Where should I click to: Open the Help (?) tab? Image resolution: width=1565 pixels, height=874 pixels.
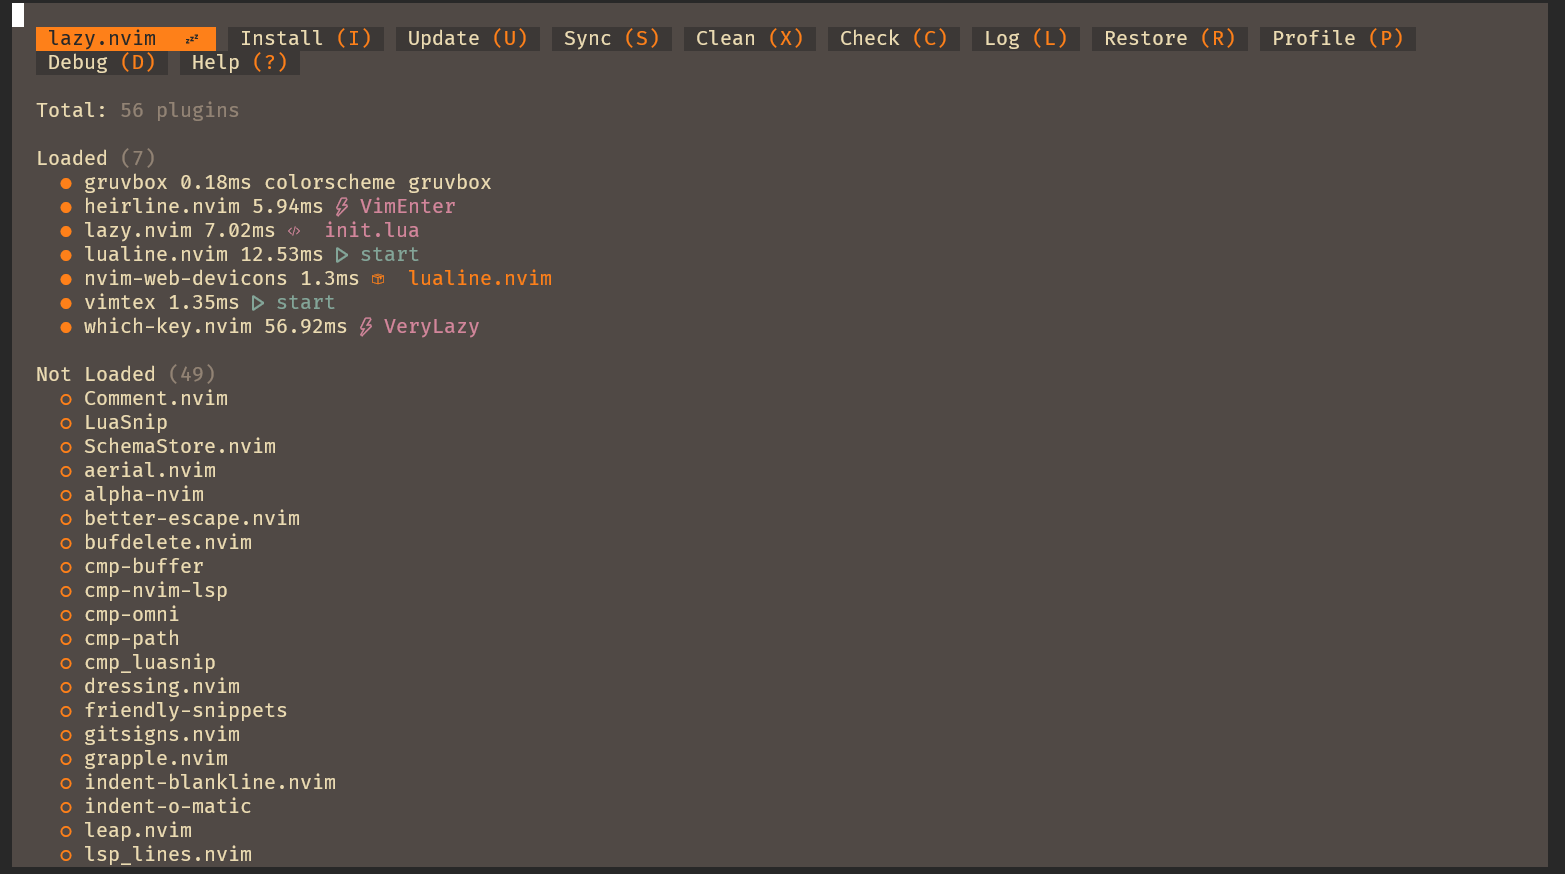pos(239,61)
